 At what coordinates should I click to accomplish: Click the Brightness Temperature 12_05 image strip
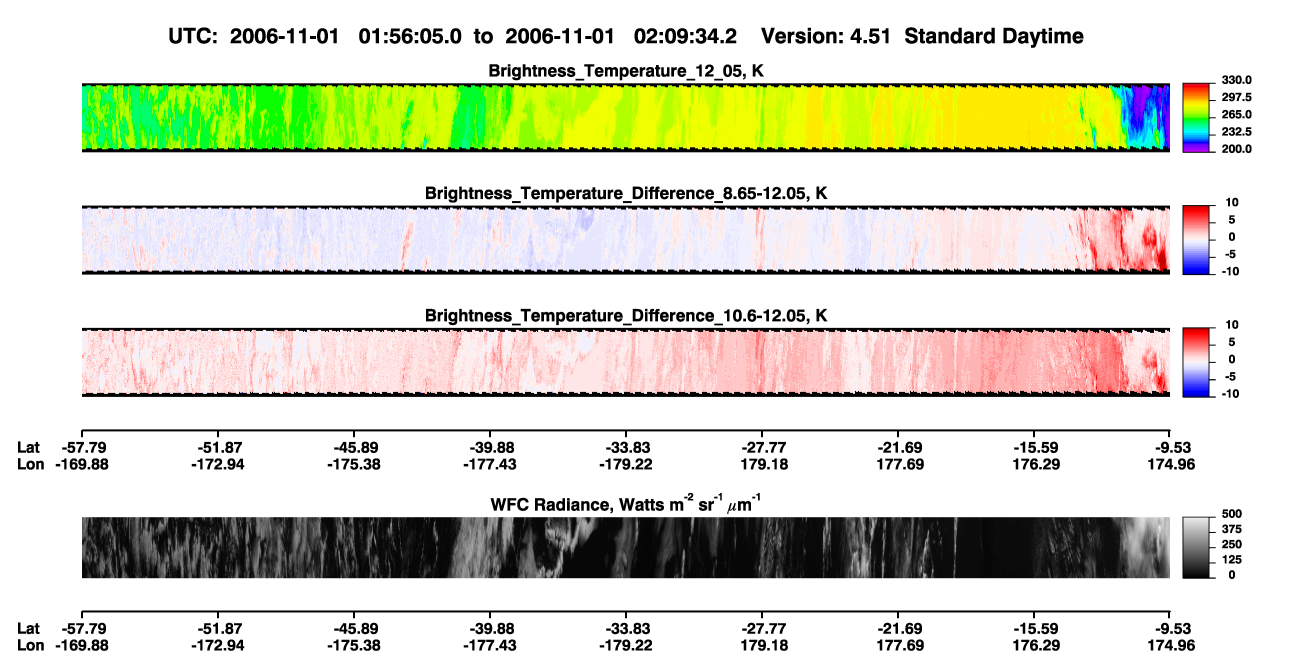(x=625, y=117)
